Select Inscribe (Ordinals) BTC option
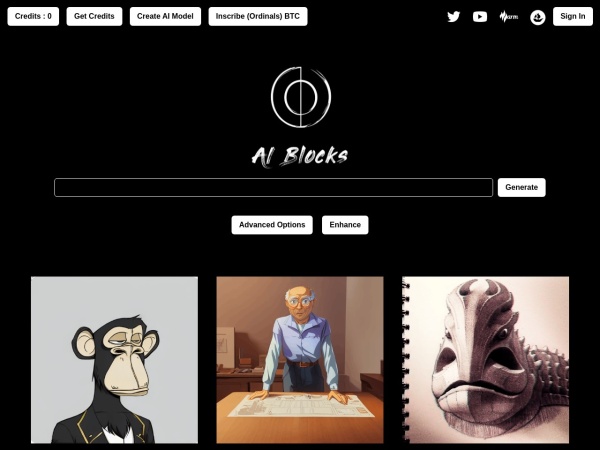 pyautogui.click(x=258, y=16)
